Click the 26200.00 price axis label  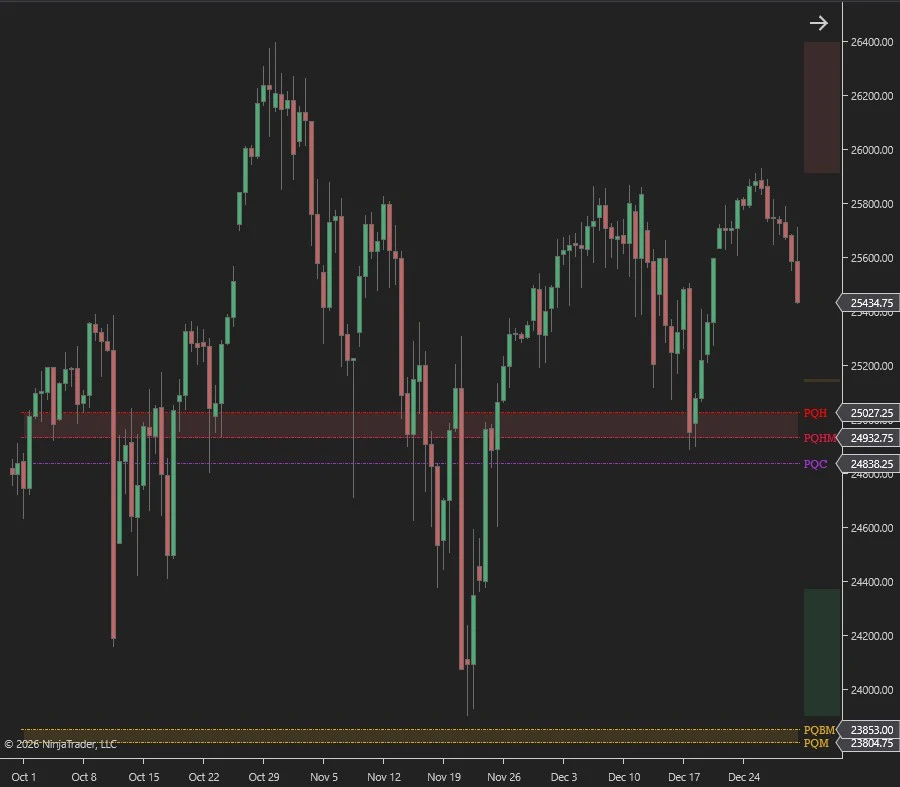tap(872, 96)
